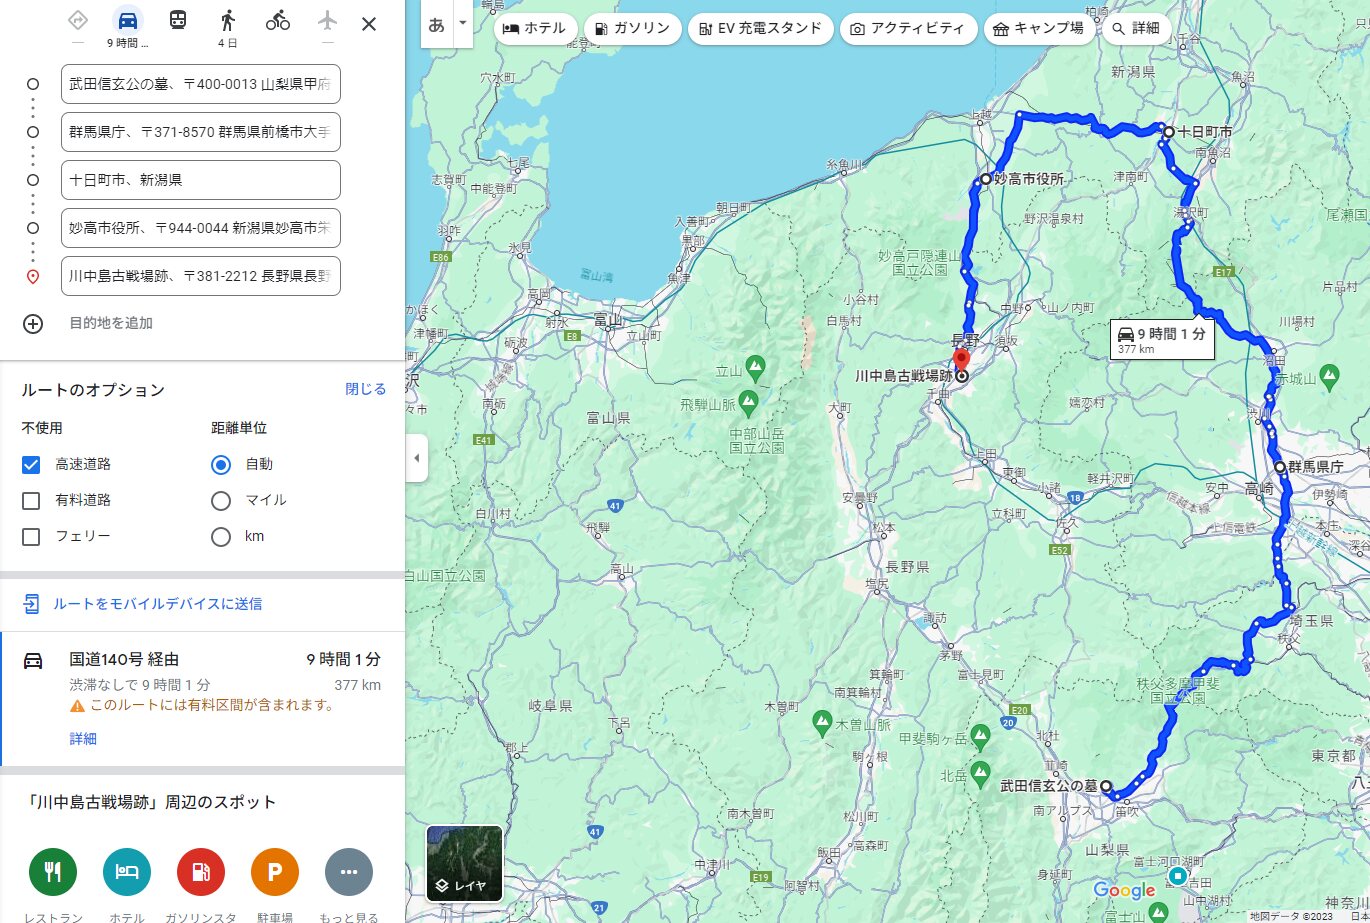This screenshot has height=923, width=1370.
Task: Enable the 有料道路 avoid checkbox
Action: click(31, 500)
